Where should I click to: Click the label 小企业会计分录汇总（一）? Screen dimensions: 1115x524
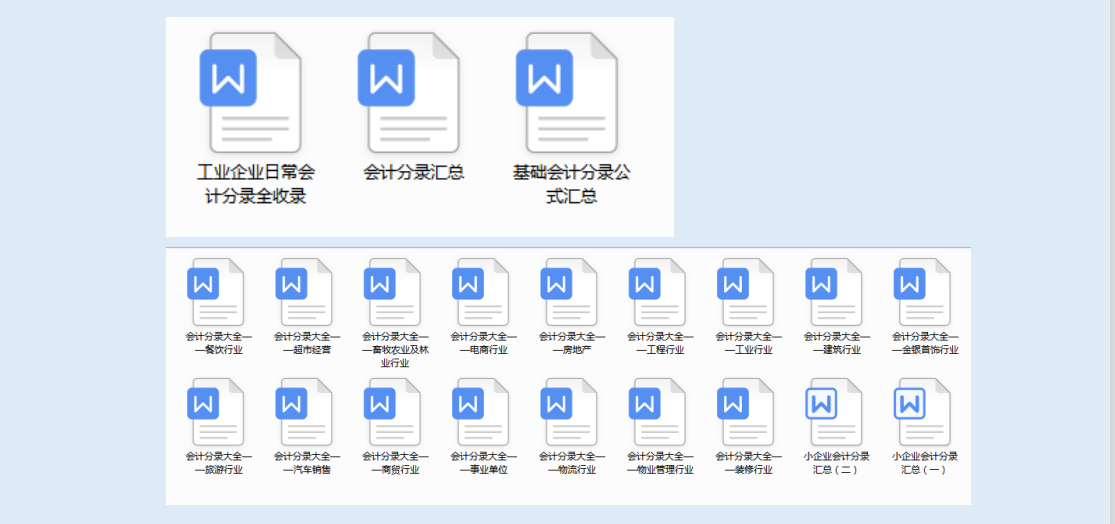pos(925,463)
